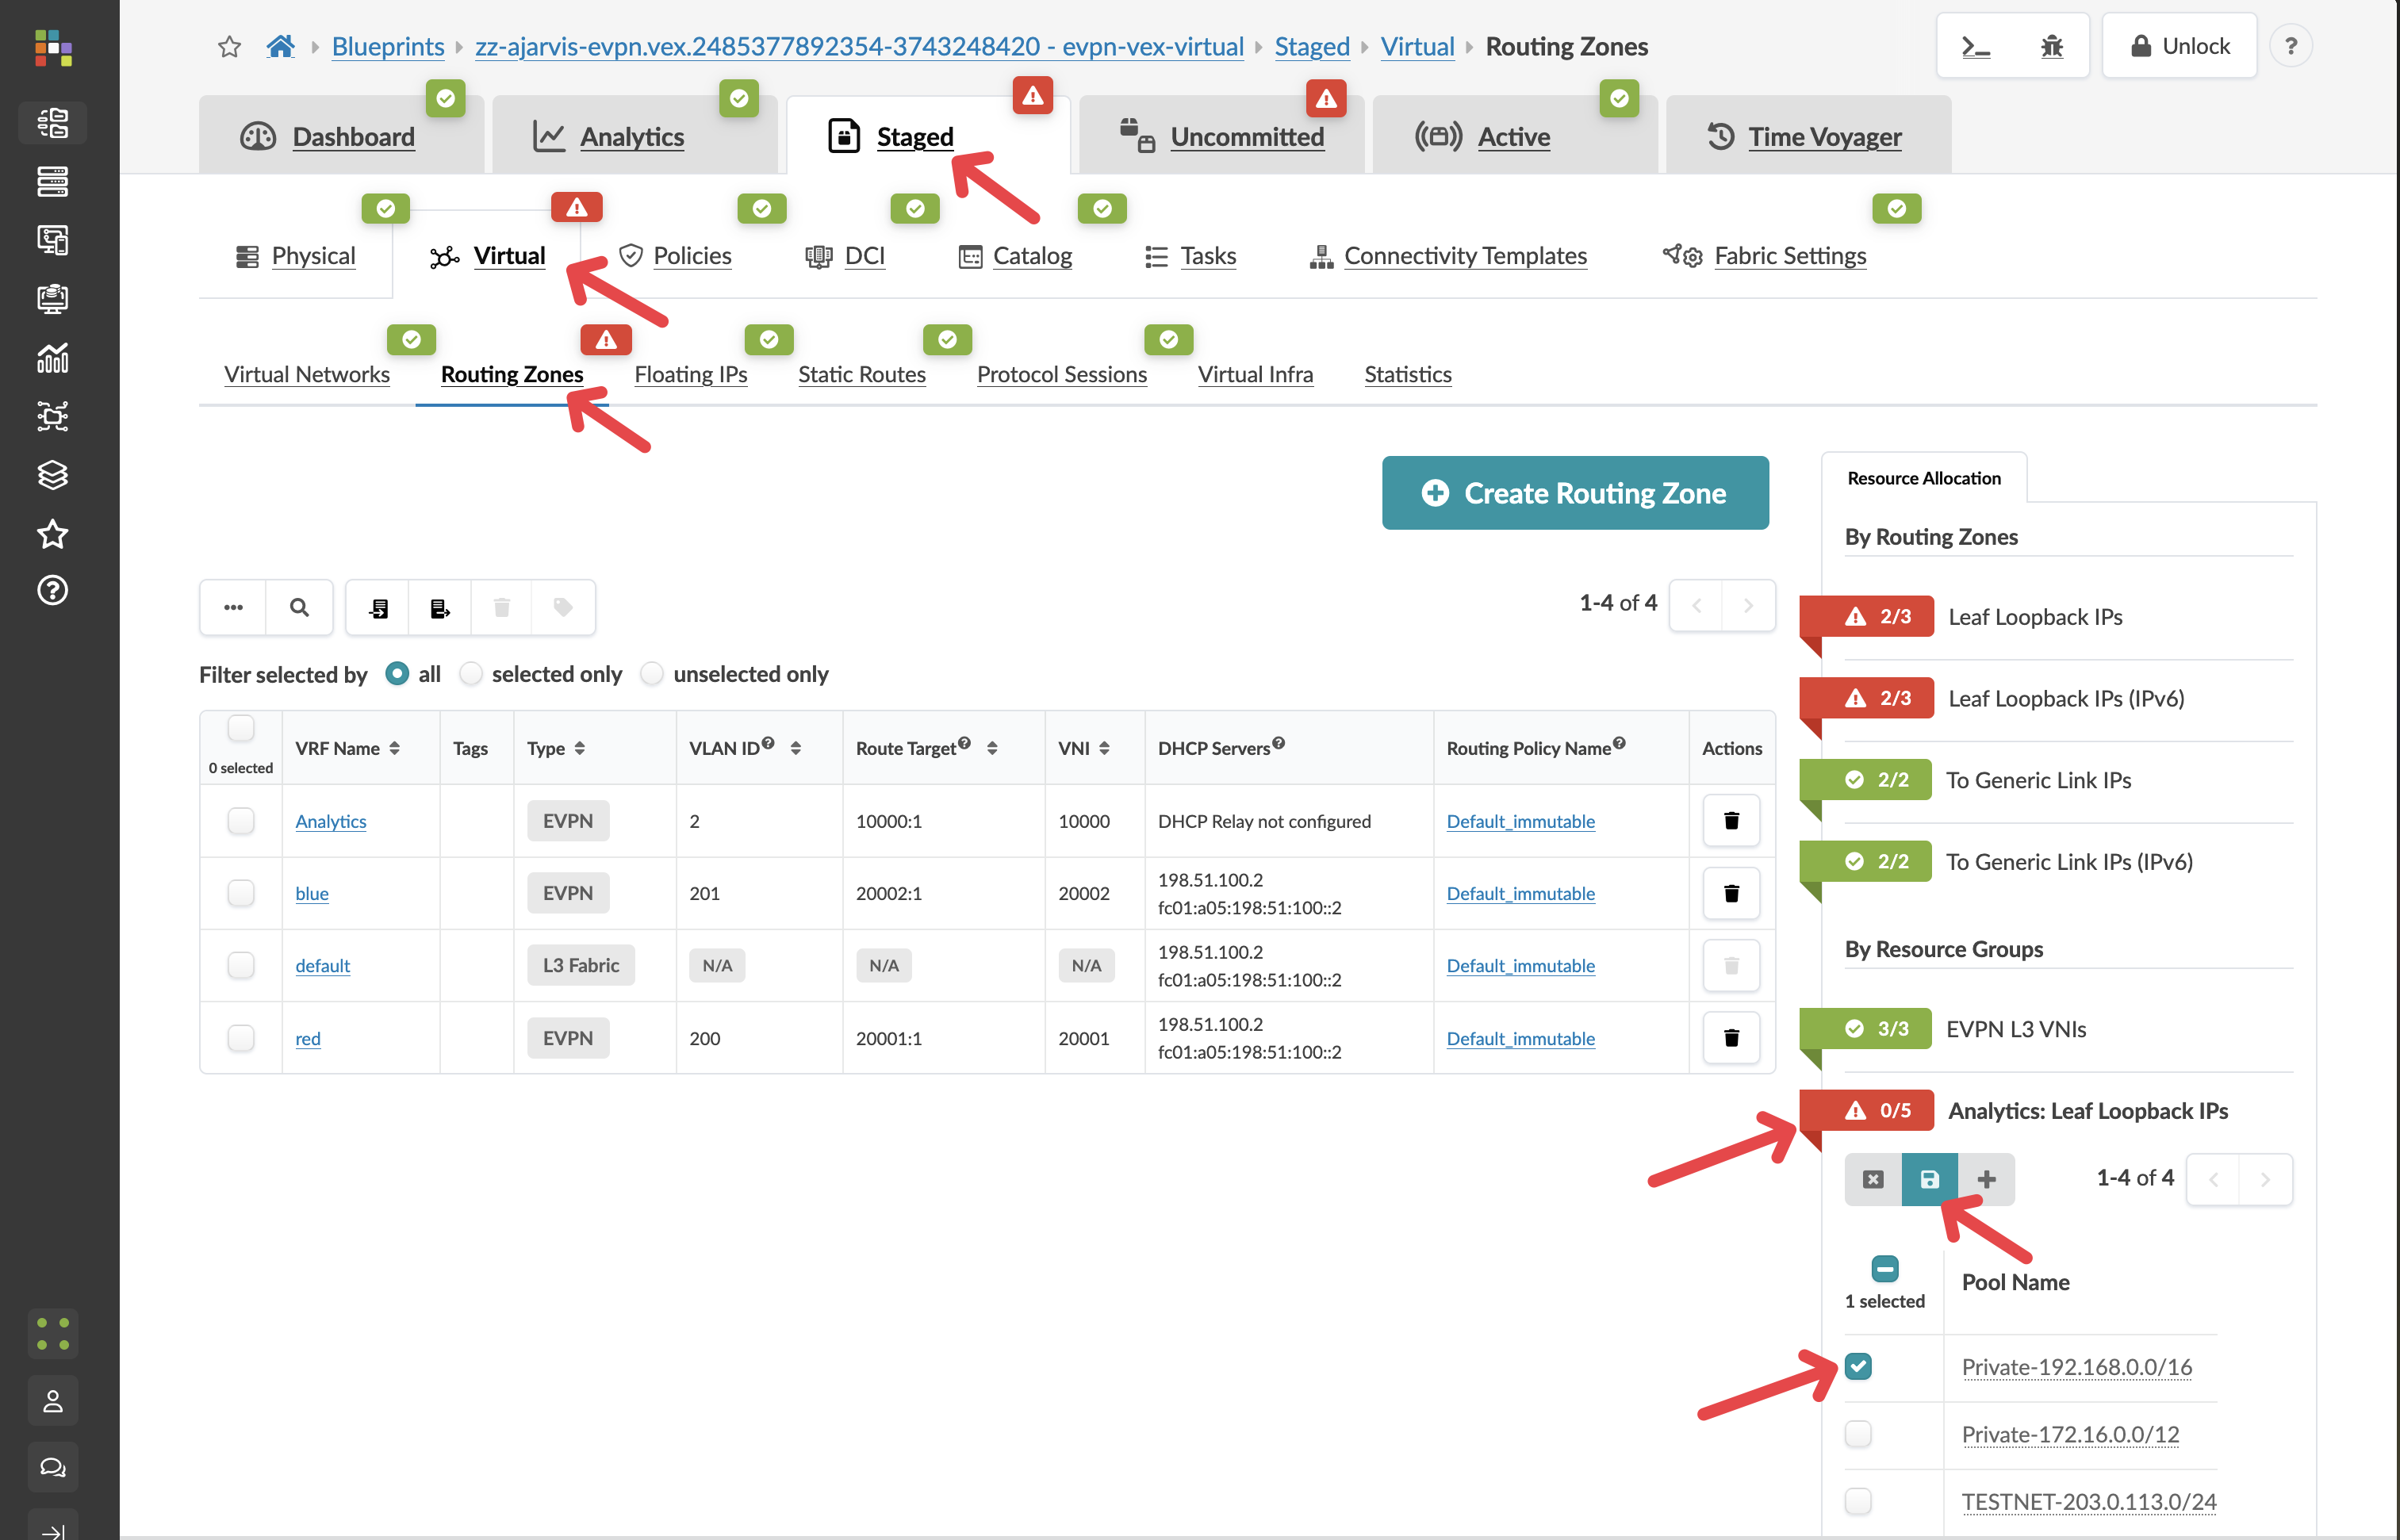Click the export routing zones icon
This screenshot has width=2400, height=1540.
[439, 607]
